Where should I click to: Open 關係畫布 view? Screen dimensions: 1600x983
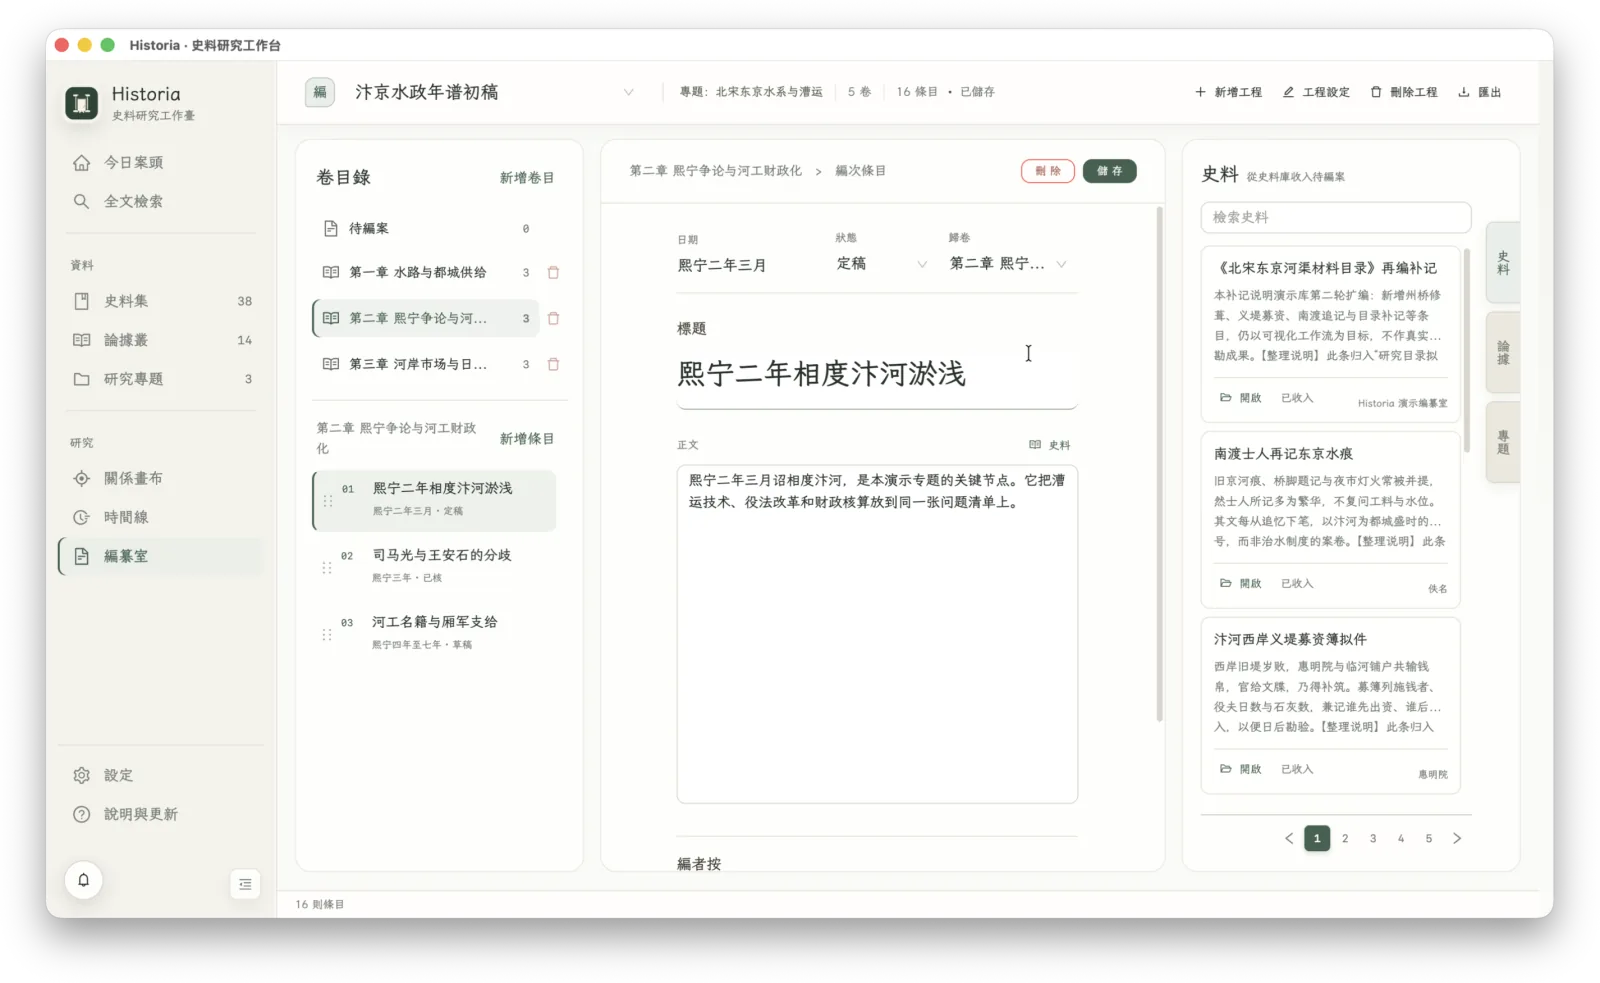pyautogui.click(x=160, y=478)
